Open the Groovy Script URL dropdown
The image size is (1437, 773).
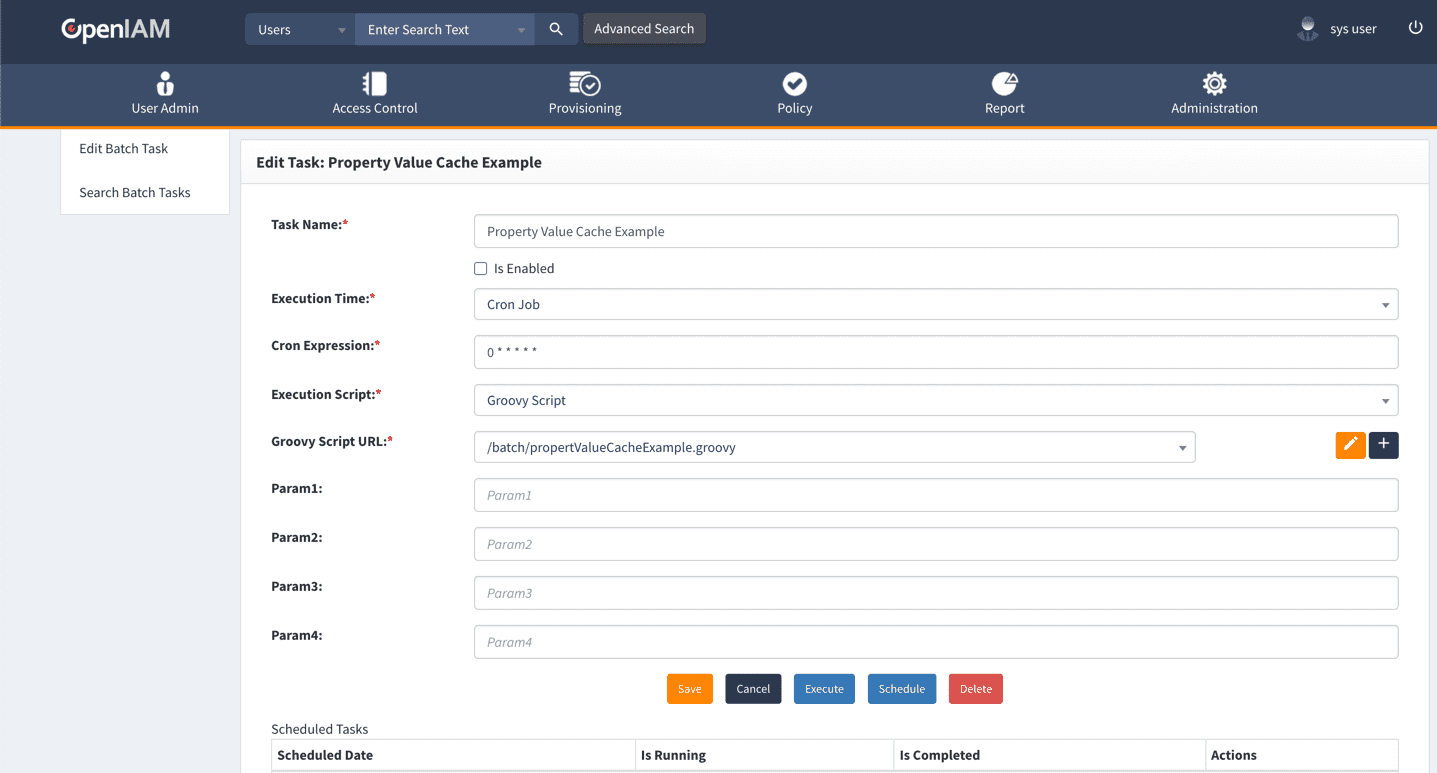tap(835, 447)
